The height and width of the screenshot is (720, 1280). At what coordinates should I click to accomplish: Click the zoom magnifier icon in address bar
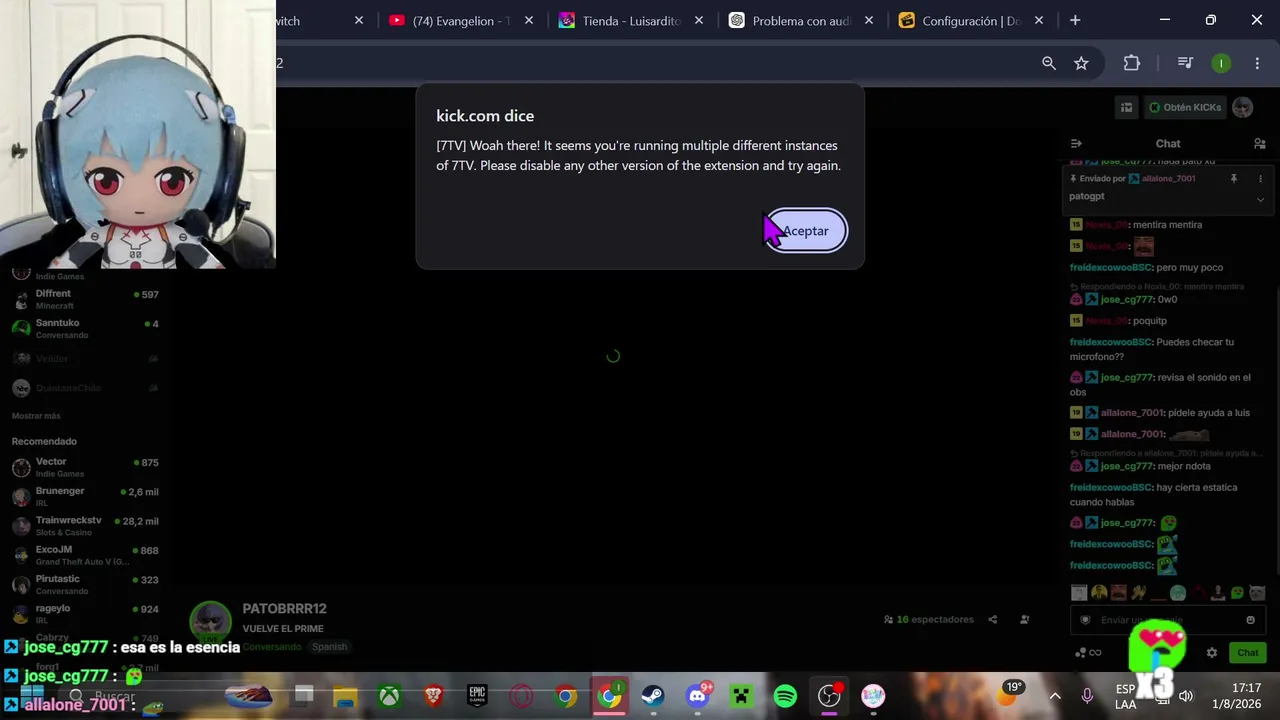pos(1049,63)
